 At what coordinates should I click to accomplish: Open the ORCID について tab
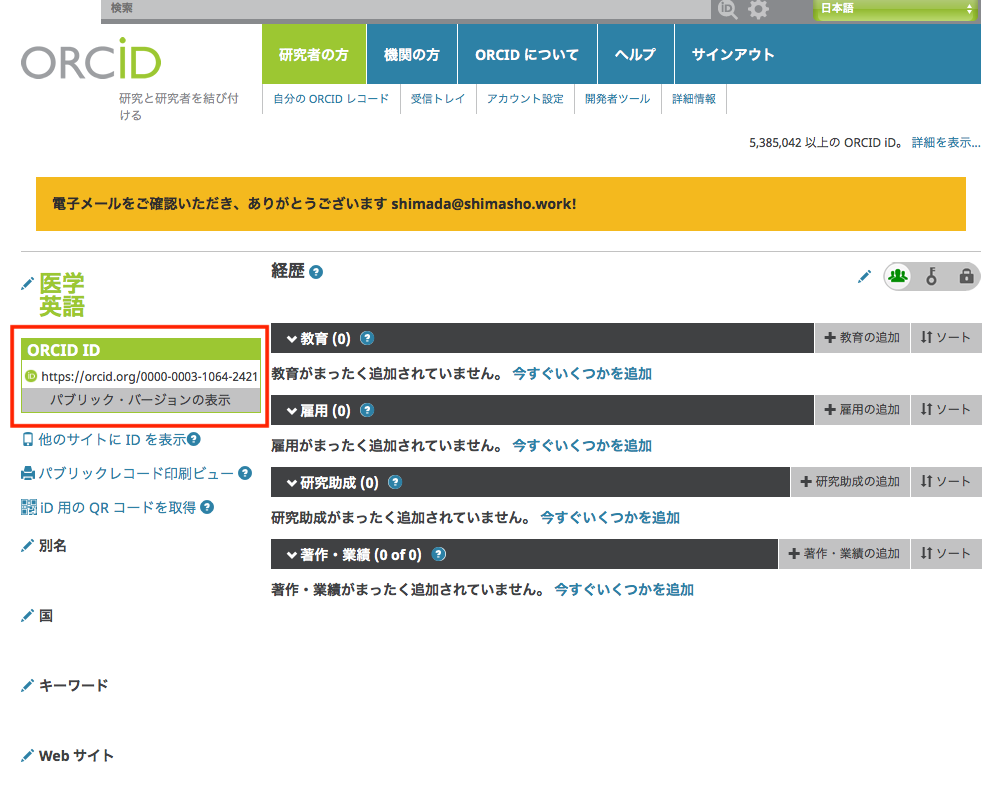[x=527, y=55]
